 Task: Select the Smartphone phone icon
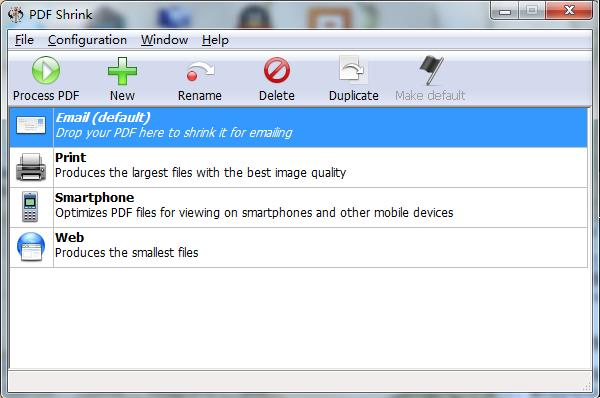tap(30, 207)
